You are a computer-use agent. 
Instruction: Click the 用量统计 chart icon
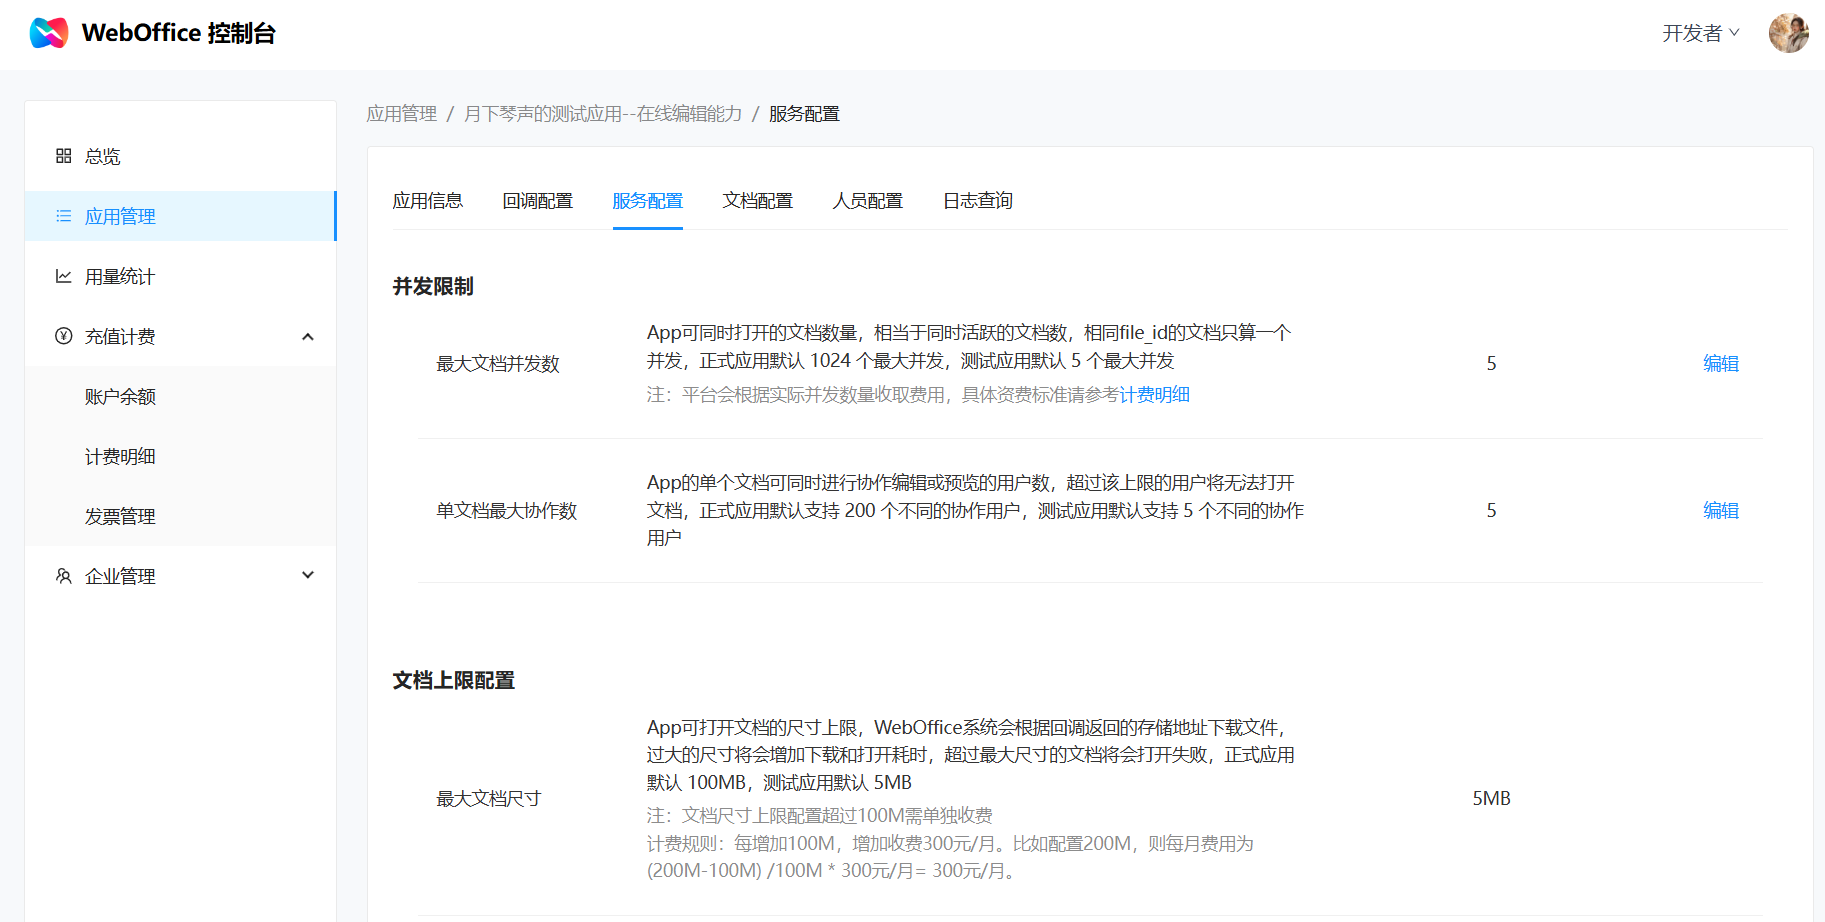[x=64, y=276]
